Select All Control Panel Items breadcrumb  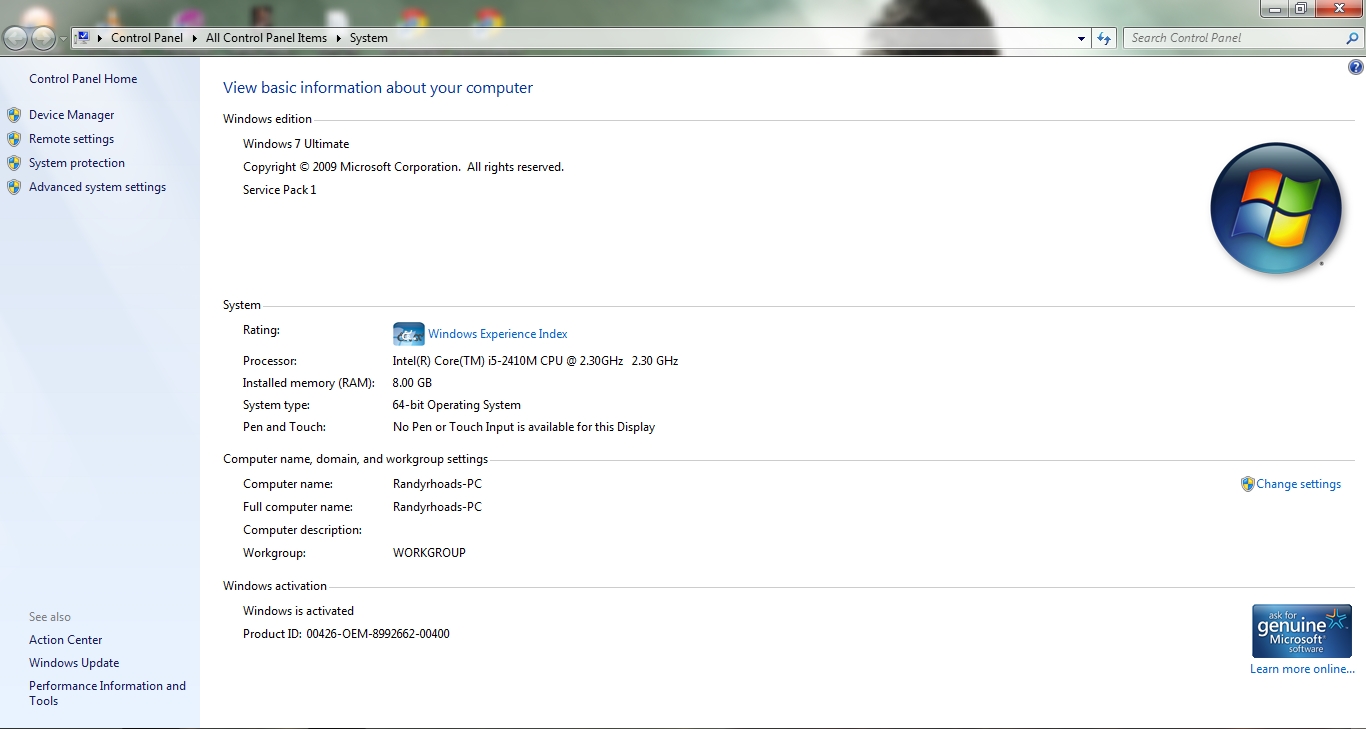(266, 38)
